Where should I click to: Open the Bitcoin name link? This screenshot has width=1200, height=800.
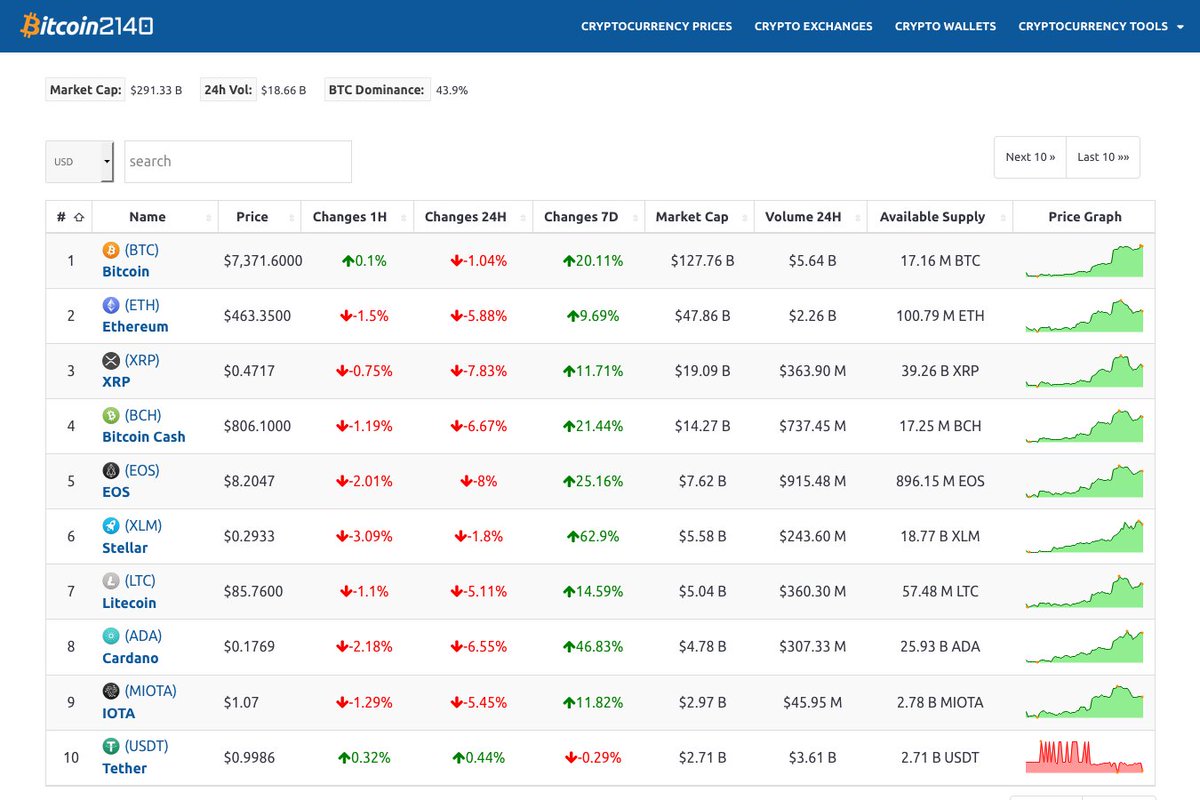[126, 271]
